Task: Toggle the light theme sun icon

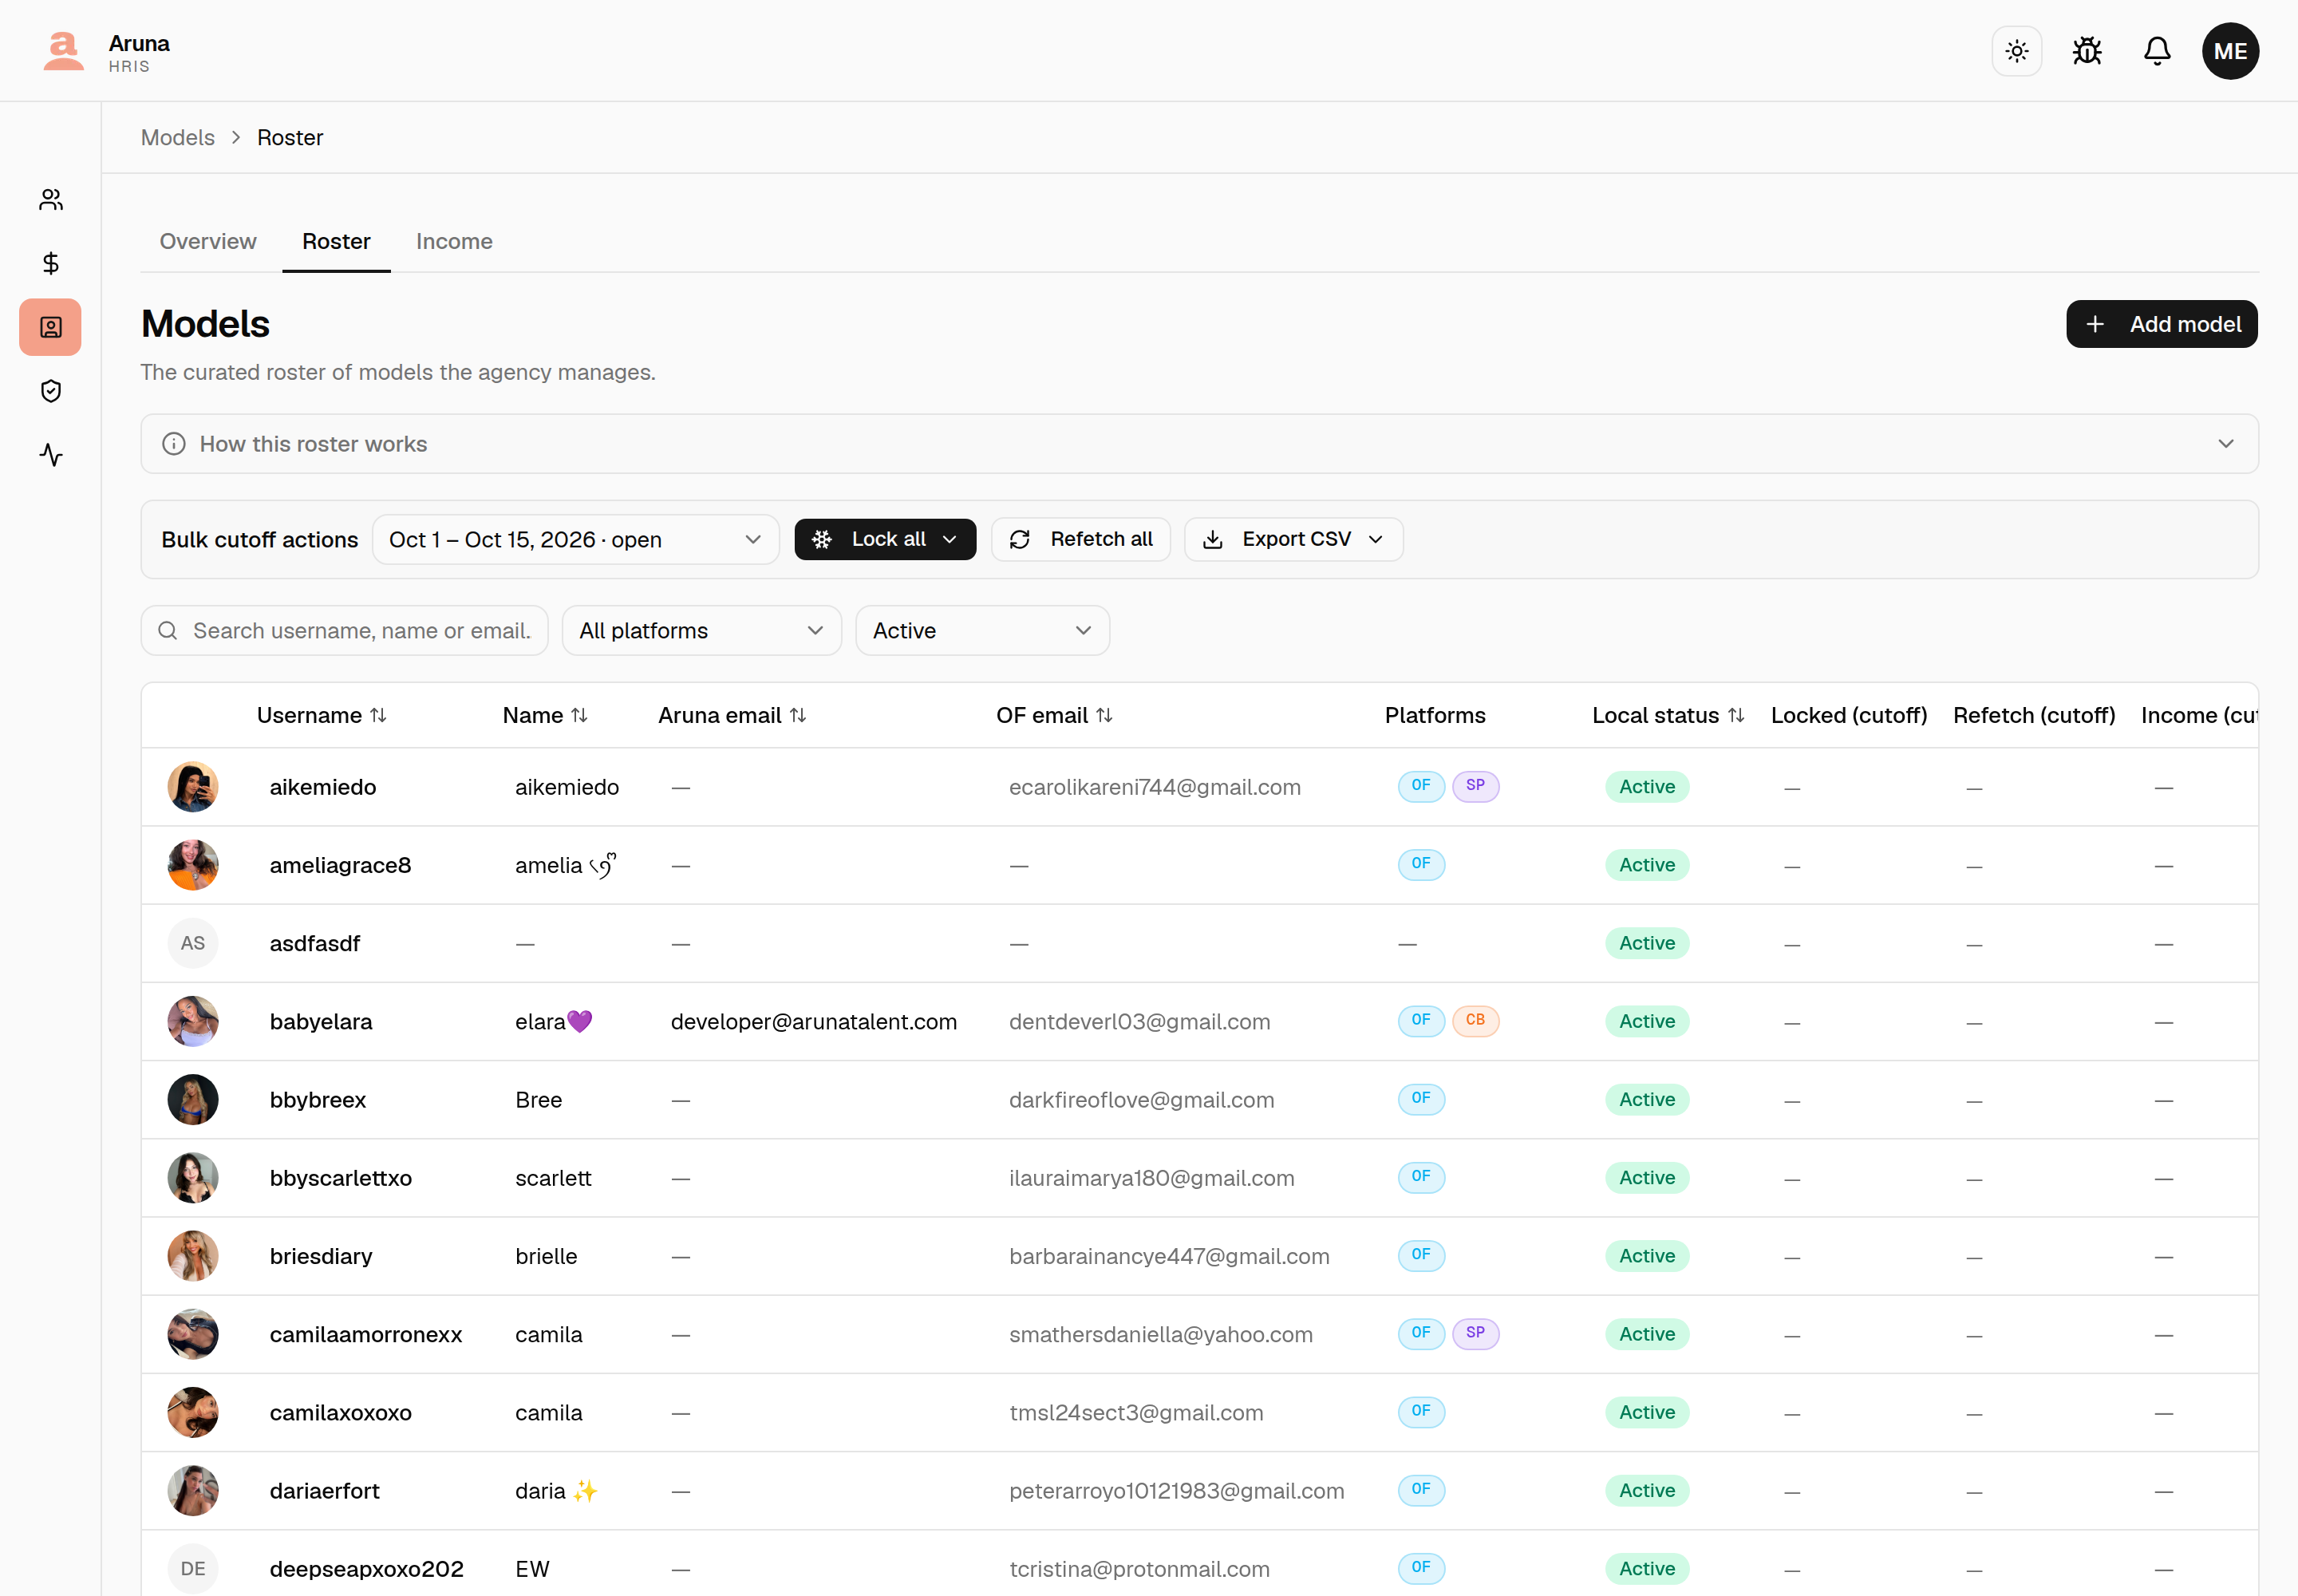Action: click(x=2017, y=51)
